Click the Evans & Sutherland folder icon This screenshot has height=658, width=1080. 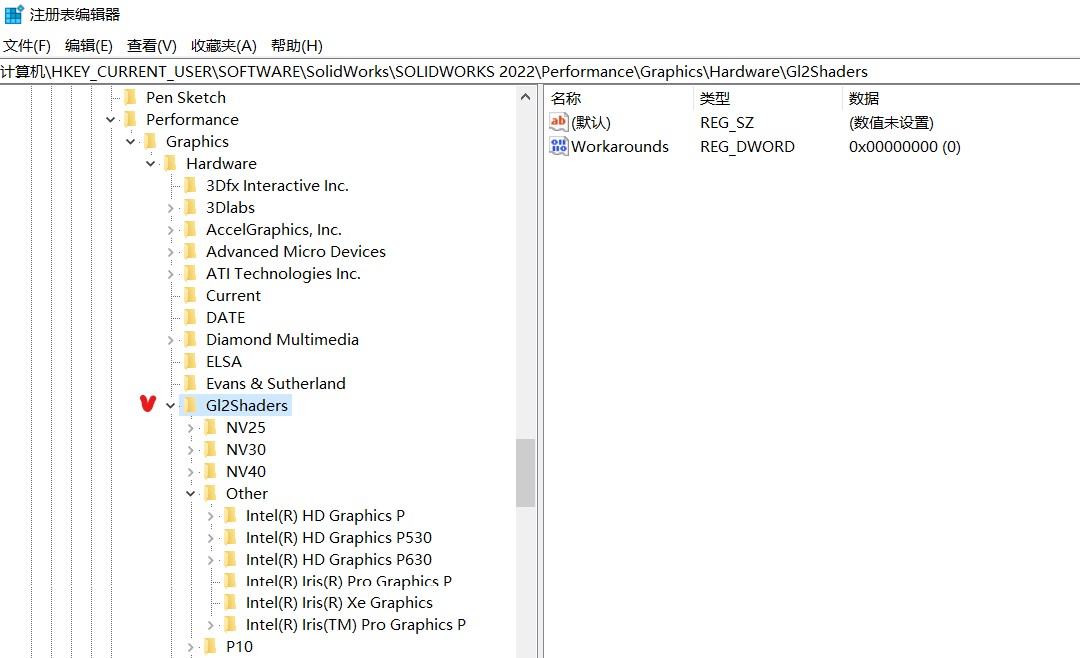pos(190,384)
